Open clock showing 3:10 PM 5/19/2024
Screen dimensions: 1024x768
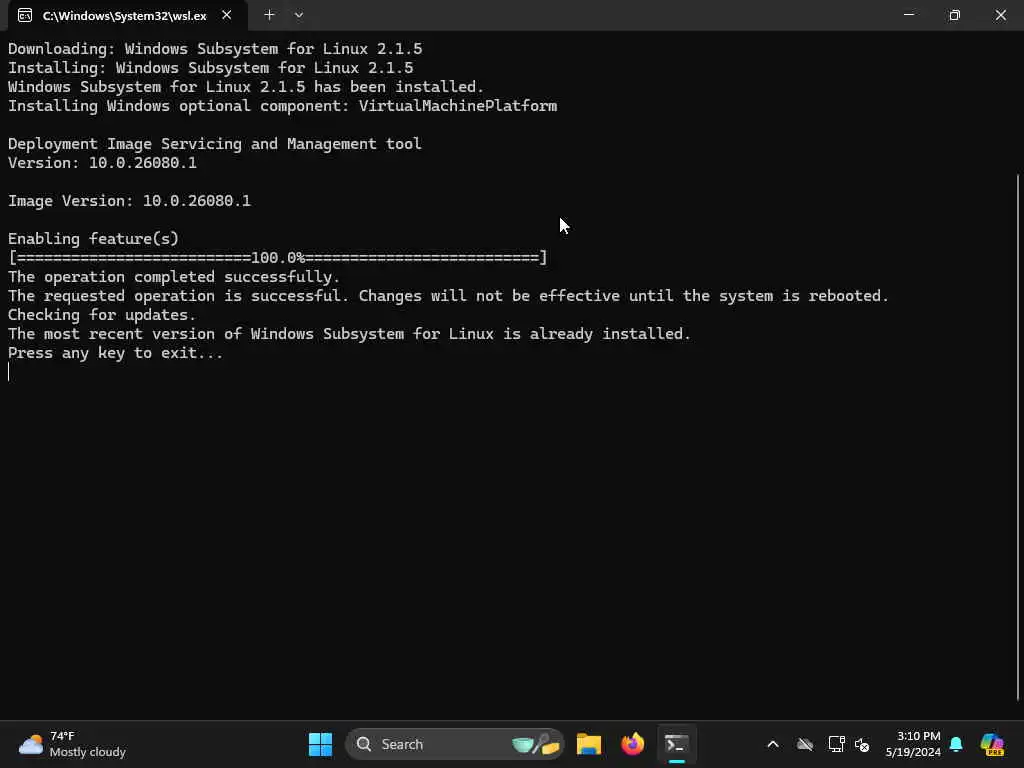tap(913, 744)
